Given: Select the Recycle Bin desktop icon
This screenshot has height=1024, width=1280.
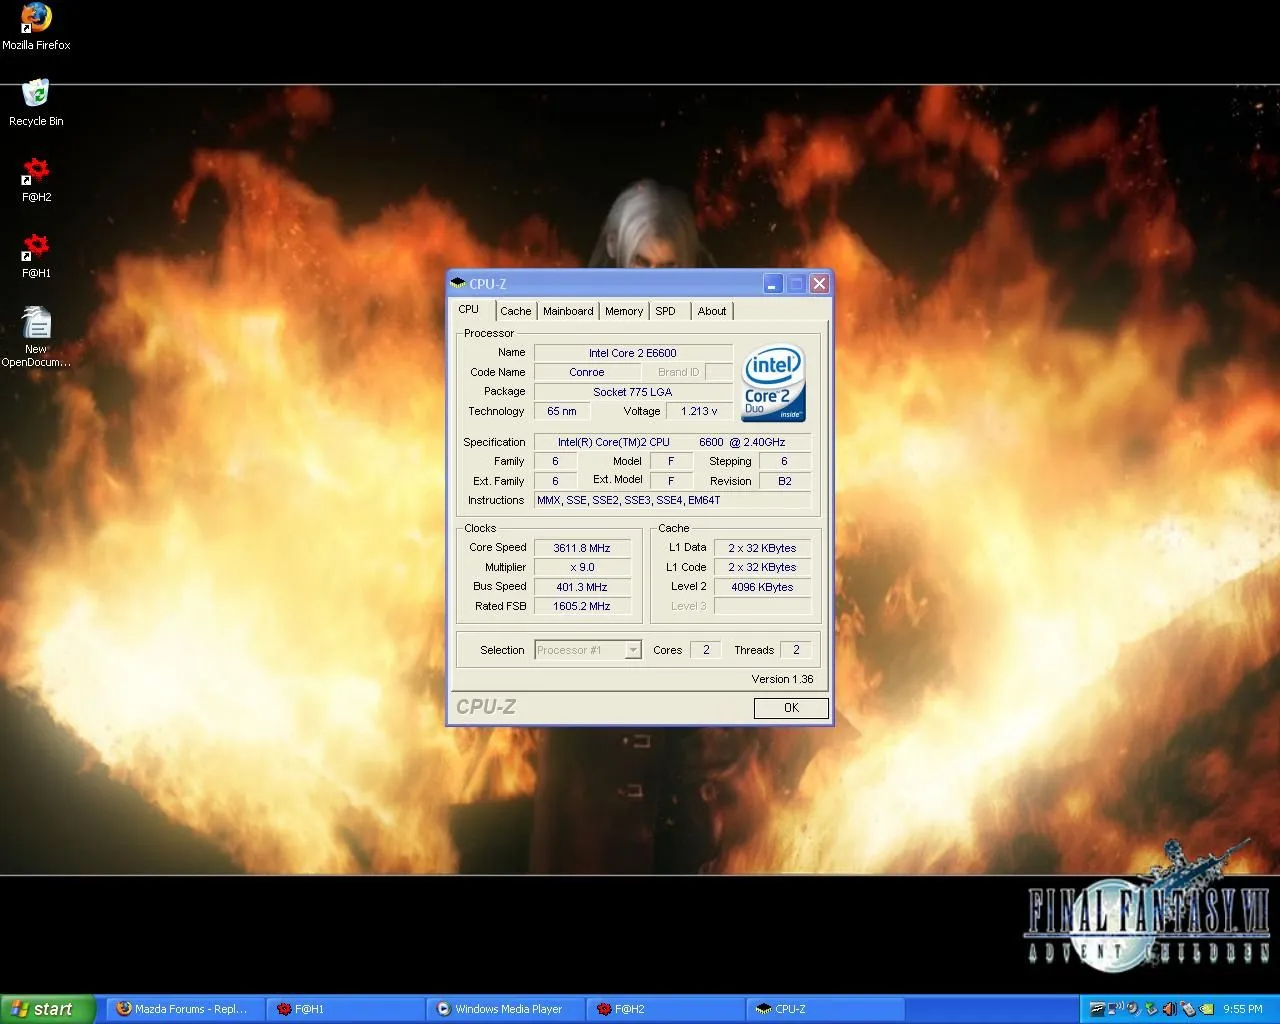Looking at the screenshot, I should [x=36, y=96].
